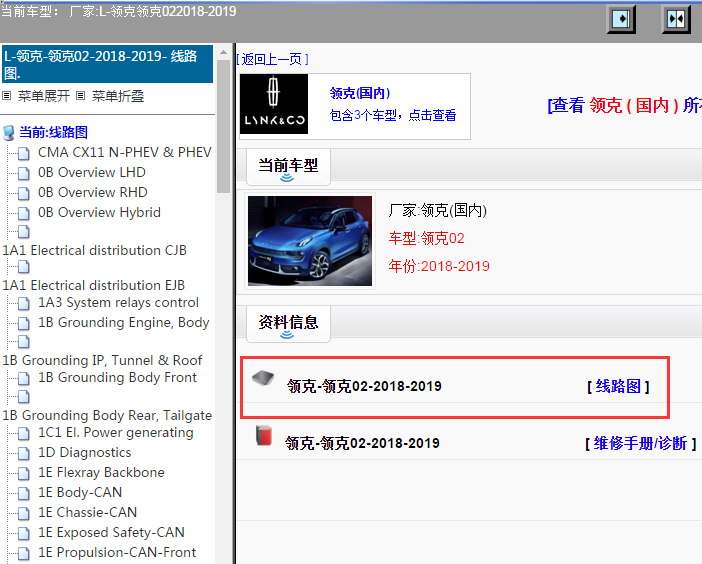Click the single-arrow panel toggle icon in header
Screen dimensions: 702x564
tap(621, 19)
